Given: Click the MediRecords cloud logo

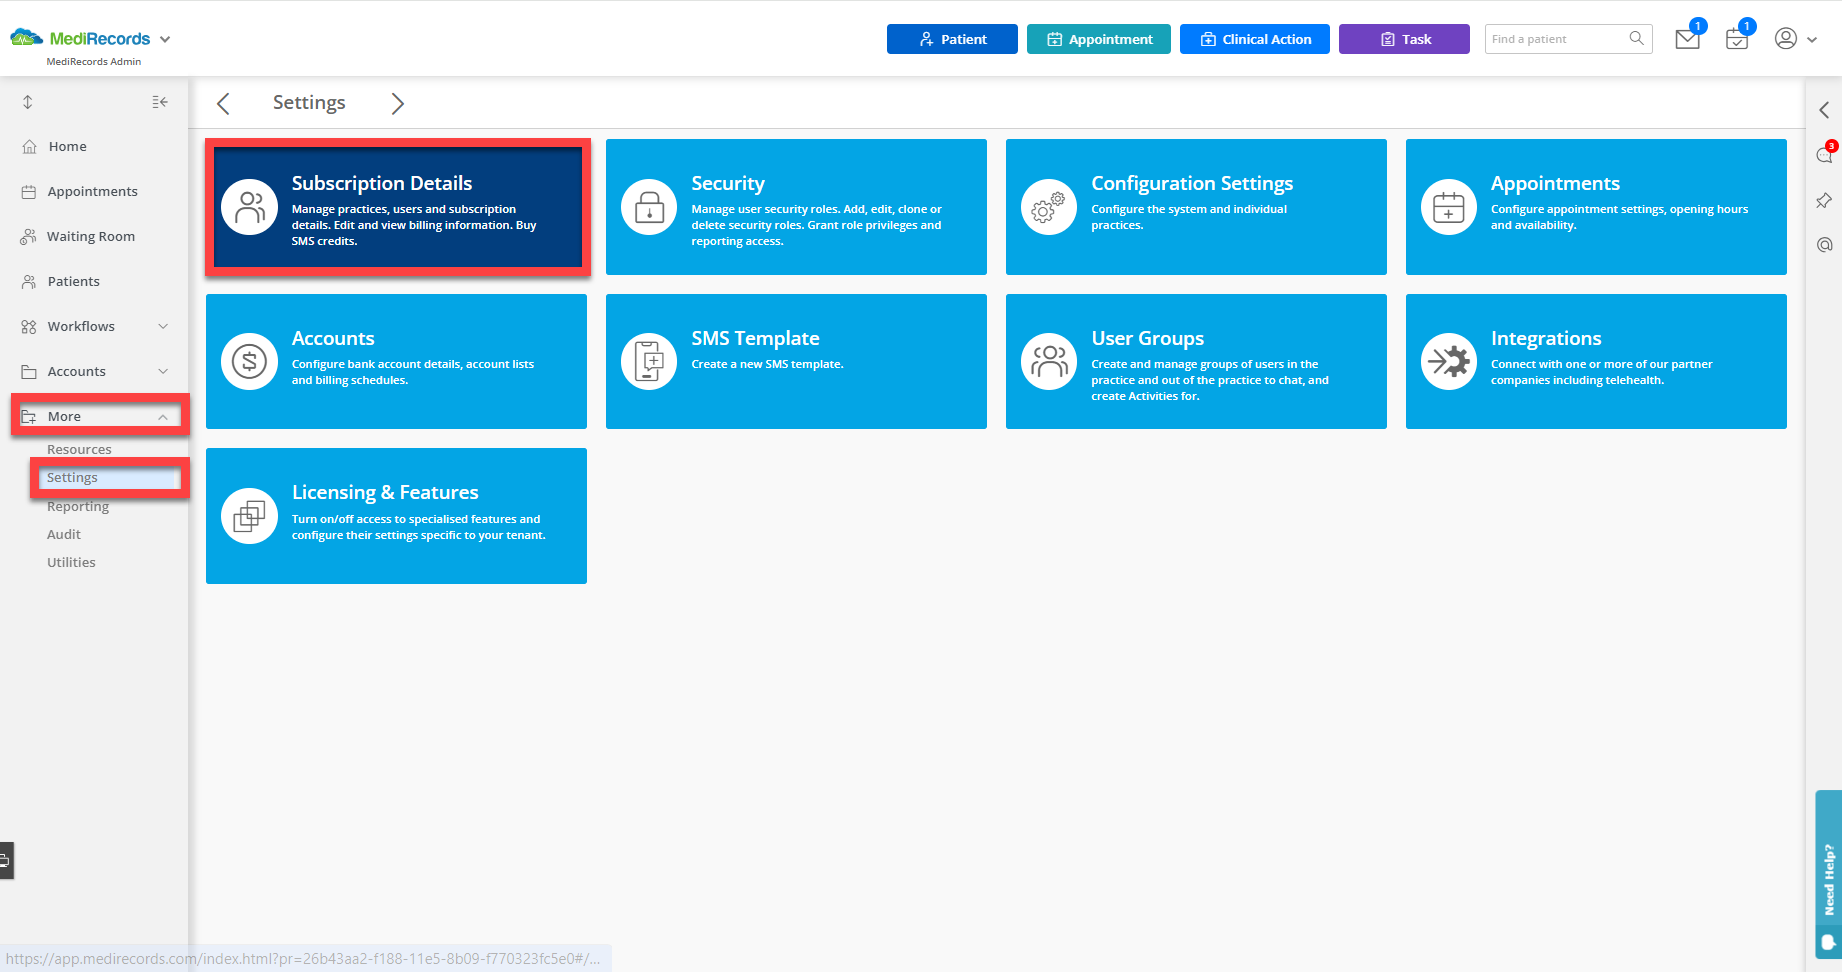Looking at the screenshot, I should [x=26, y=38].
